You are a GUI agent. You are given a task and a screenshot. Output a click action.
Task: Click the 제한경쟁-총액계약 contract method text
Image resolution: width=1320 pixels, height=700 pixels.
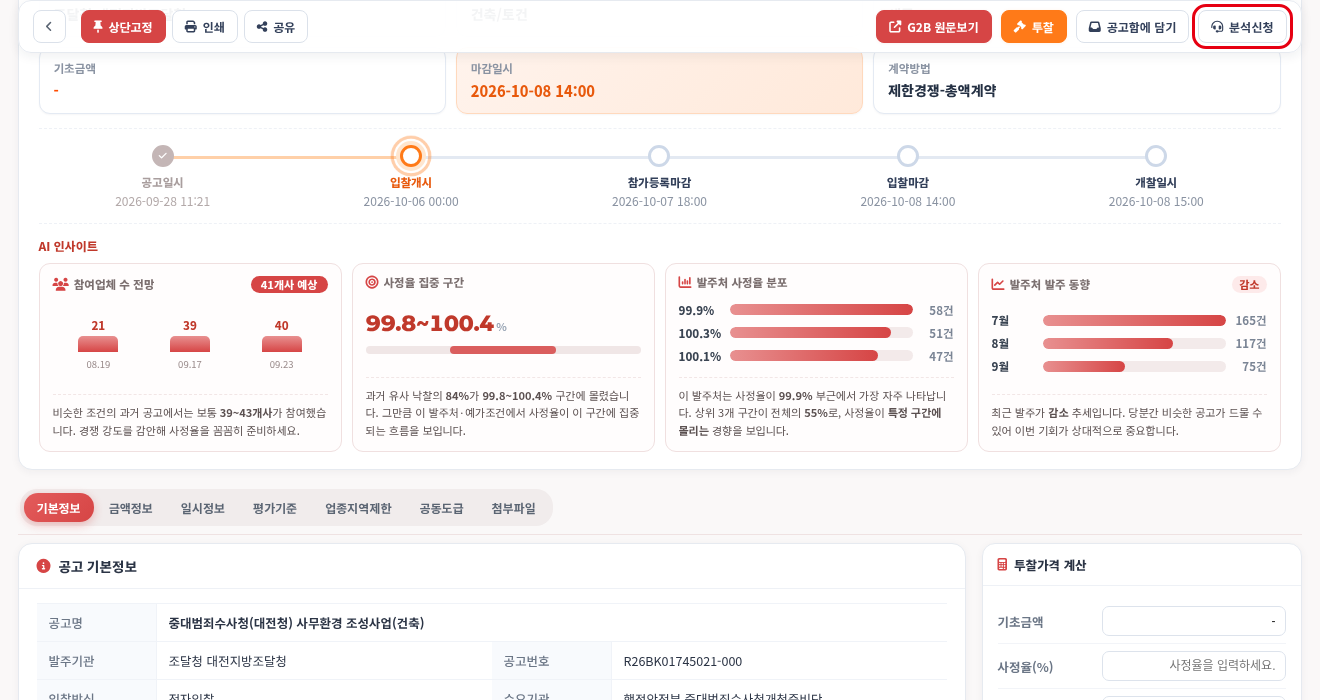point(942,91)
